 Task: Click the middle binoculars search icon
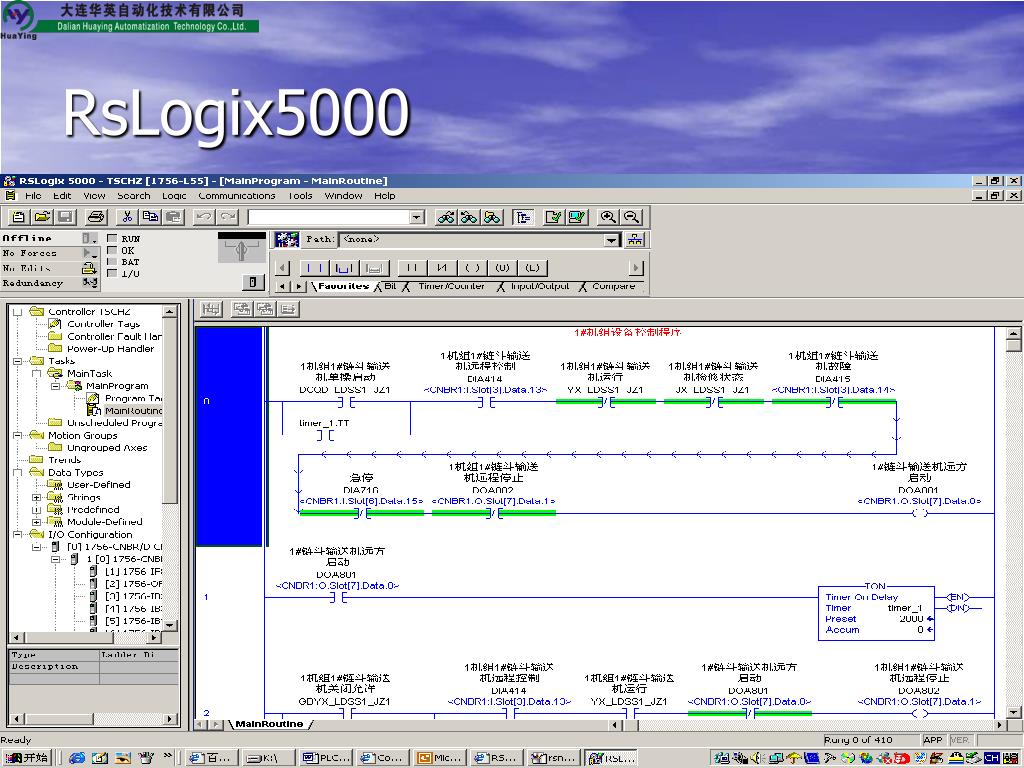coord(469,217)
